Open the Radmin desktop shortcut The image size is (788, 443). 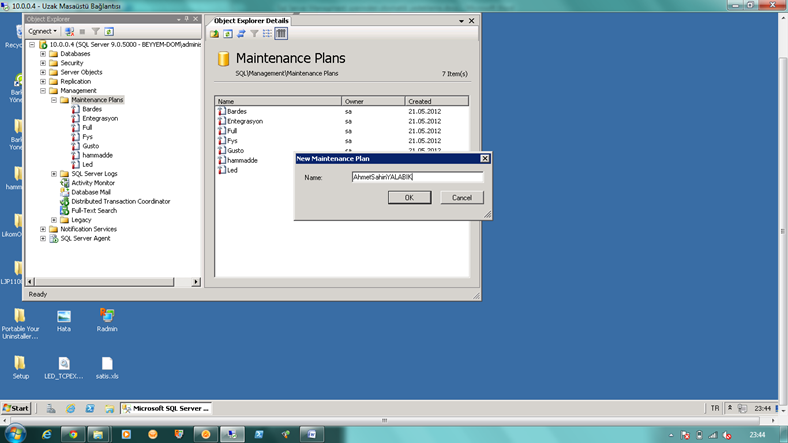point(107,320)
